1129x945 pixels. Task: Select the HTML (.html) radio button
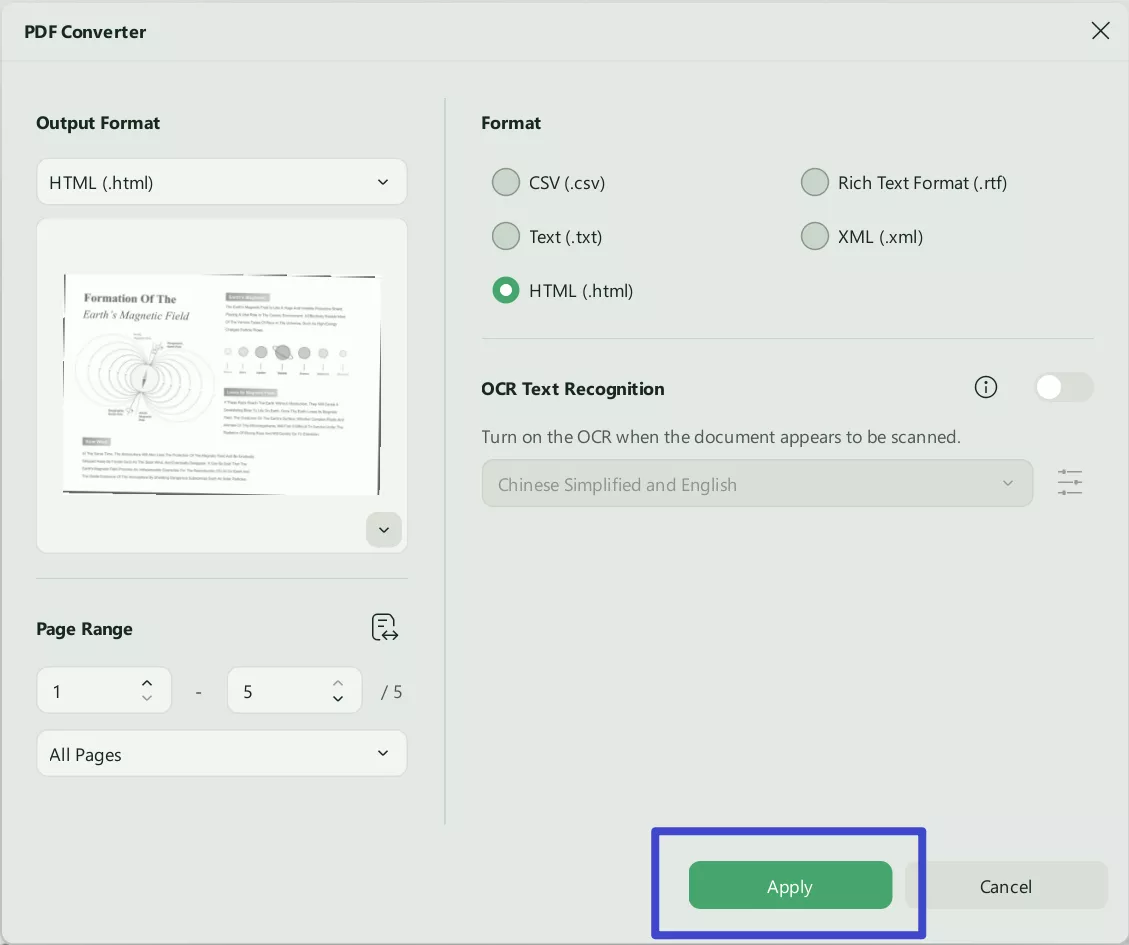tap(506, 291)
